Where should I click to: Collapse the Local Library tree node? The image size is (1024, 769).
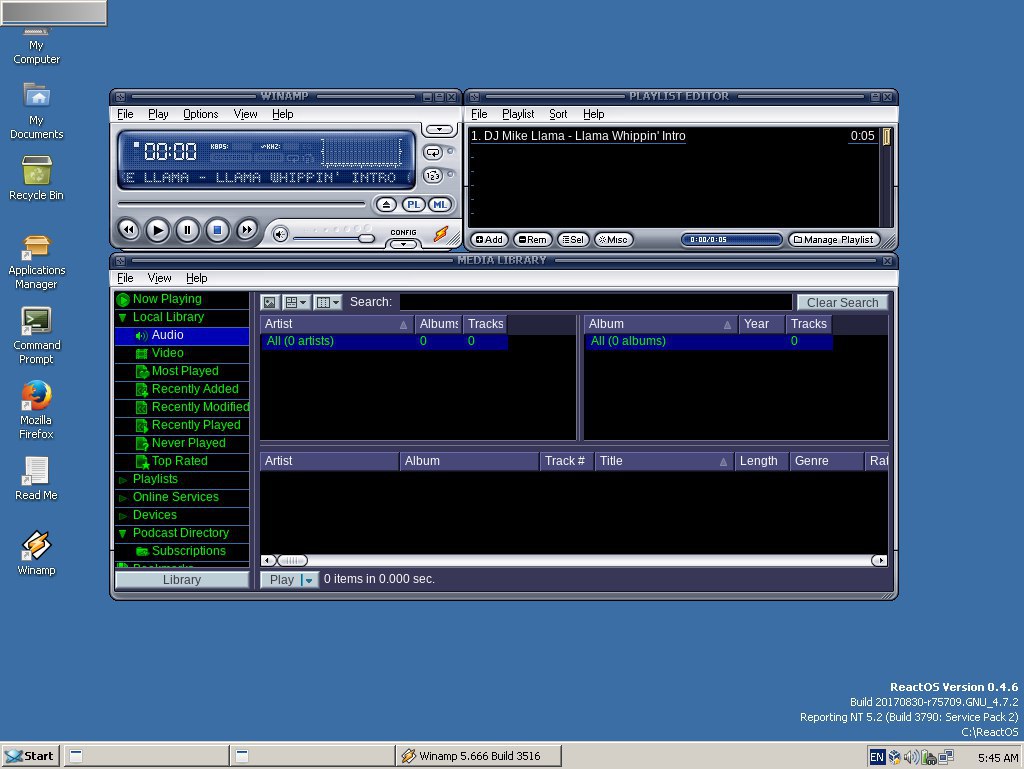tap(122, 317)
